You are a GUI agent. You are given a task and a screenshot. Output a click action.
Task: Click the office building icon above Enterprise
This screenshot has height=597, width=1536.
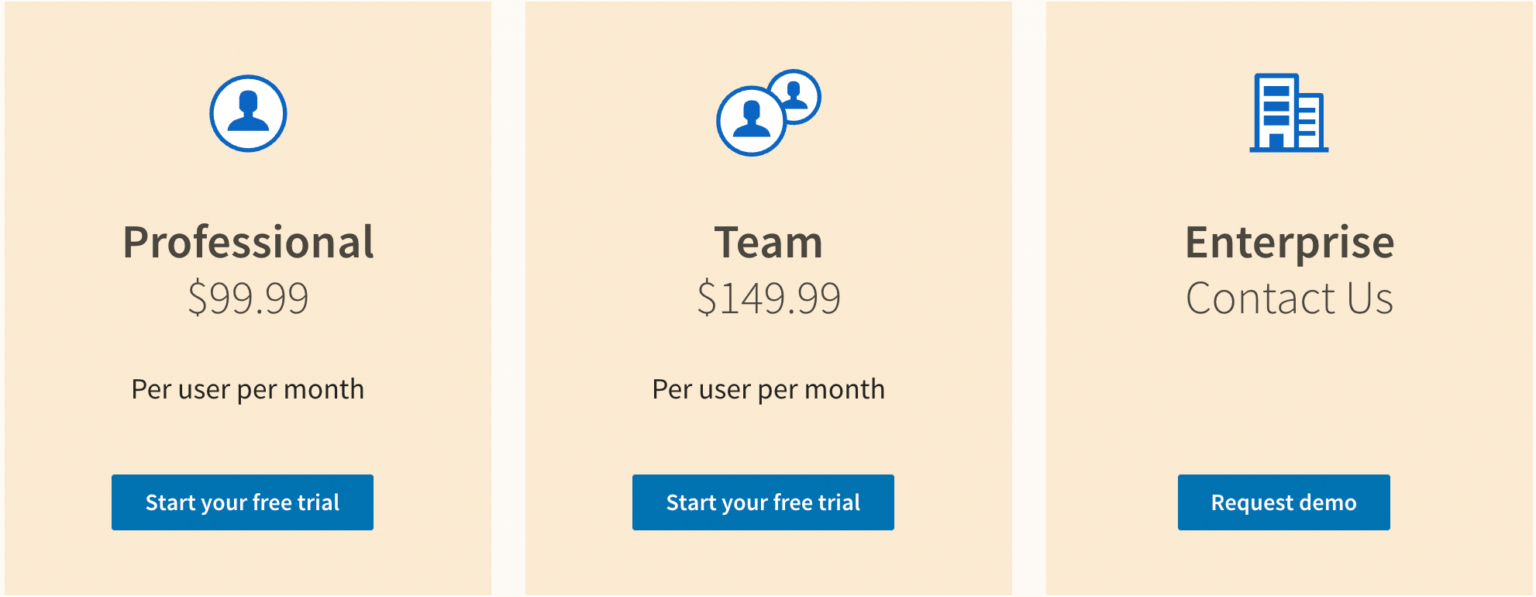click(1288, 113)
